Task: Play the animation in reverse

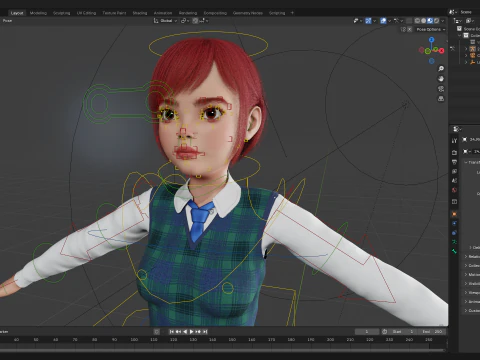Action: click(185, 332)
